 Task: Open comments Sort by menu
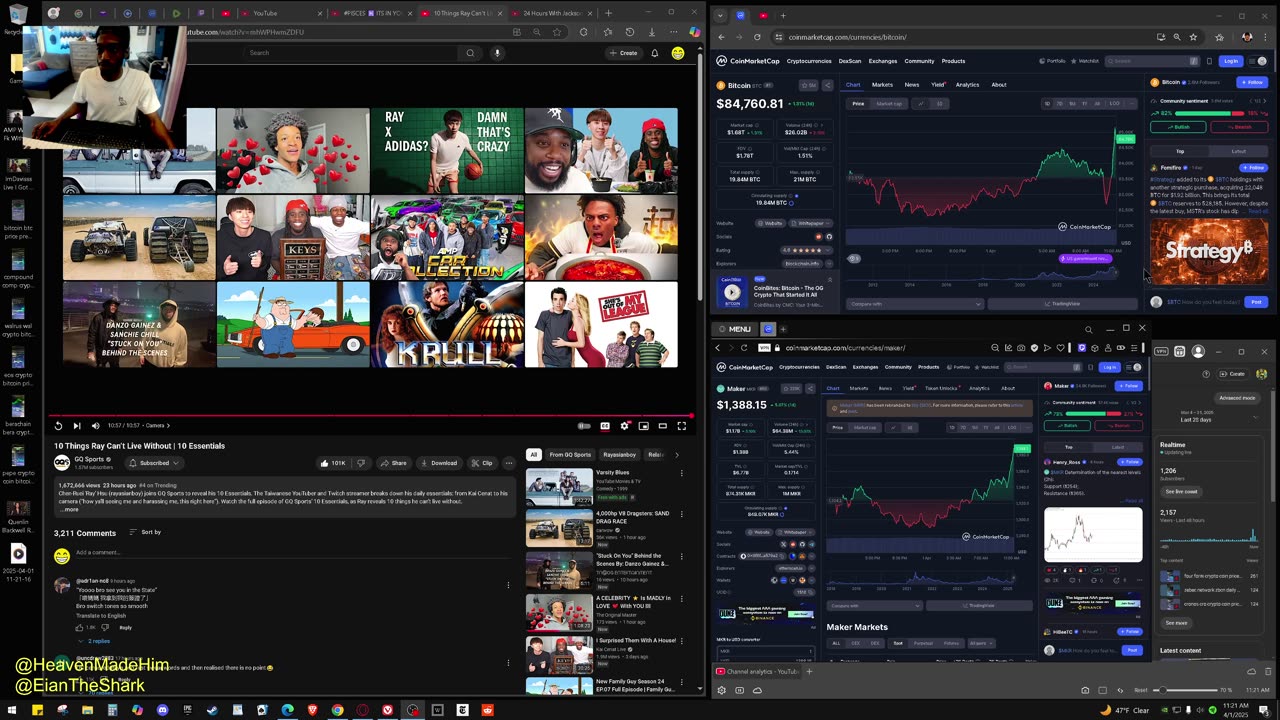click(145, 532)
